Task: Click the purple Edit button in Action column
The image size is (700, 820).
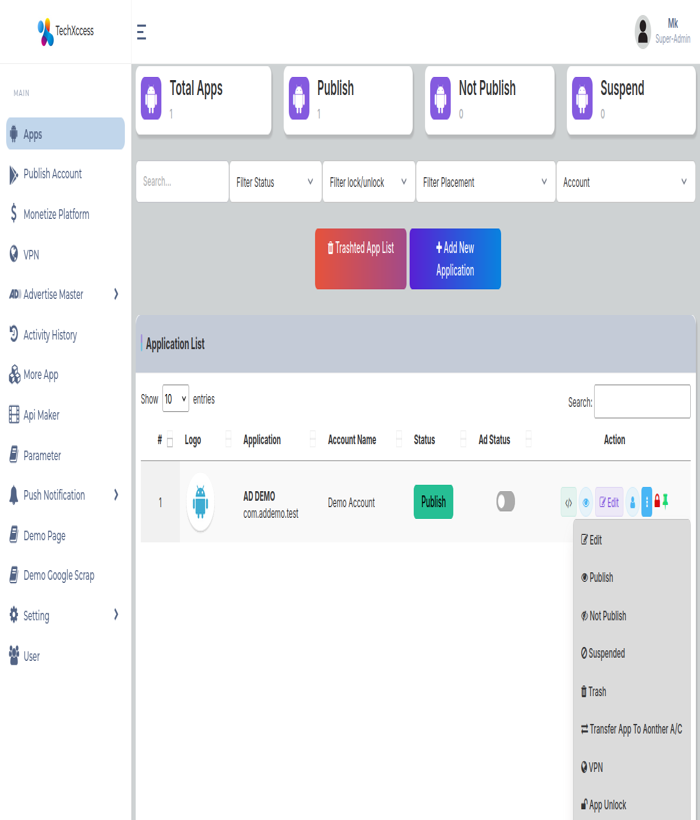Action: 609,502
